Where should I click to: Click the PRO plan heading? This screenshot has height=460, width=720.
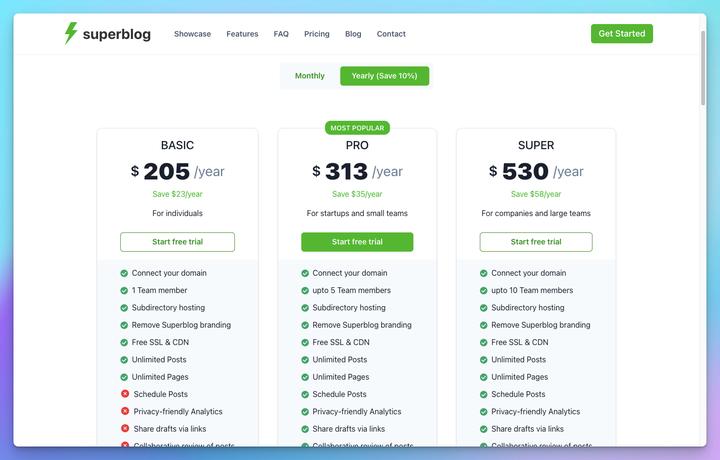pyautogui.click(x=357, y=146)
